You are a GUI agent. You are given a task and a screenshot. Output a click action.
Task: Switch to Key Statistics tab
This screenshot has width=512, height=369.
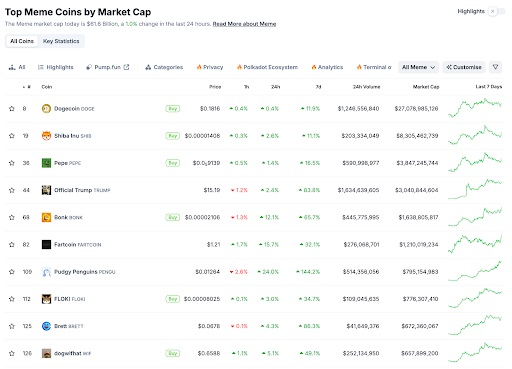[61, 41]
